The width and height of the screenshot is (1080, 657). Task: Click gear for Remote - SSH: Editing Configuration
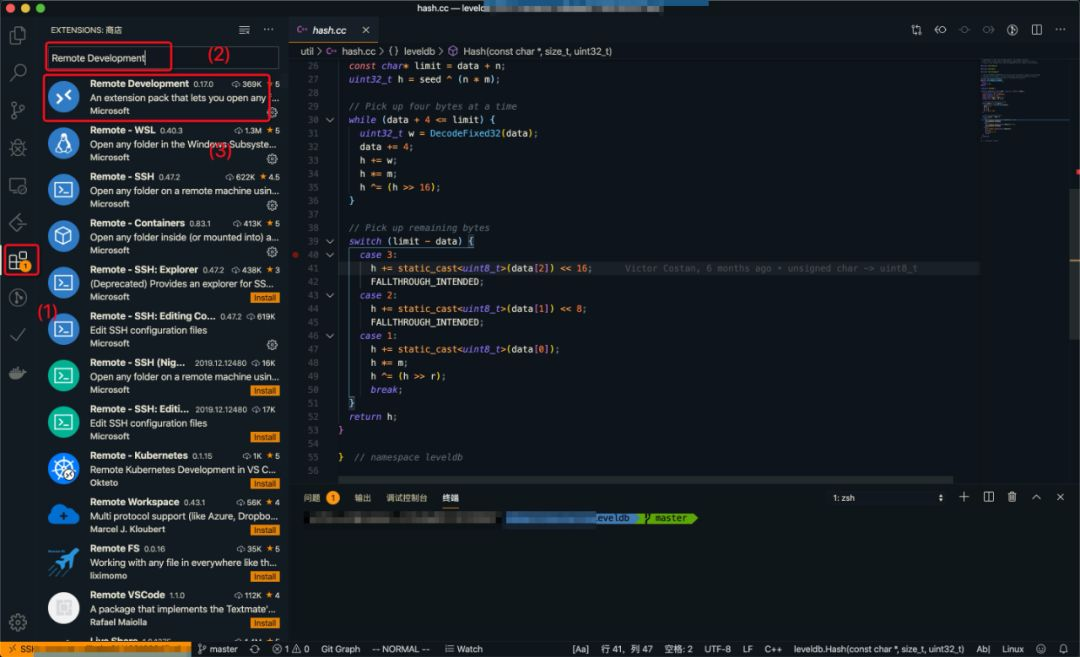click(x=272, y=344)
